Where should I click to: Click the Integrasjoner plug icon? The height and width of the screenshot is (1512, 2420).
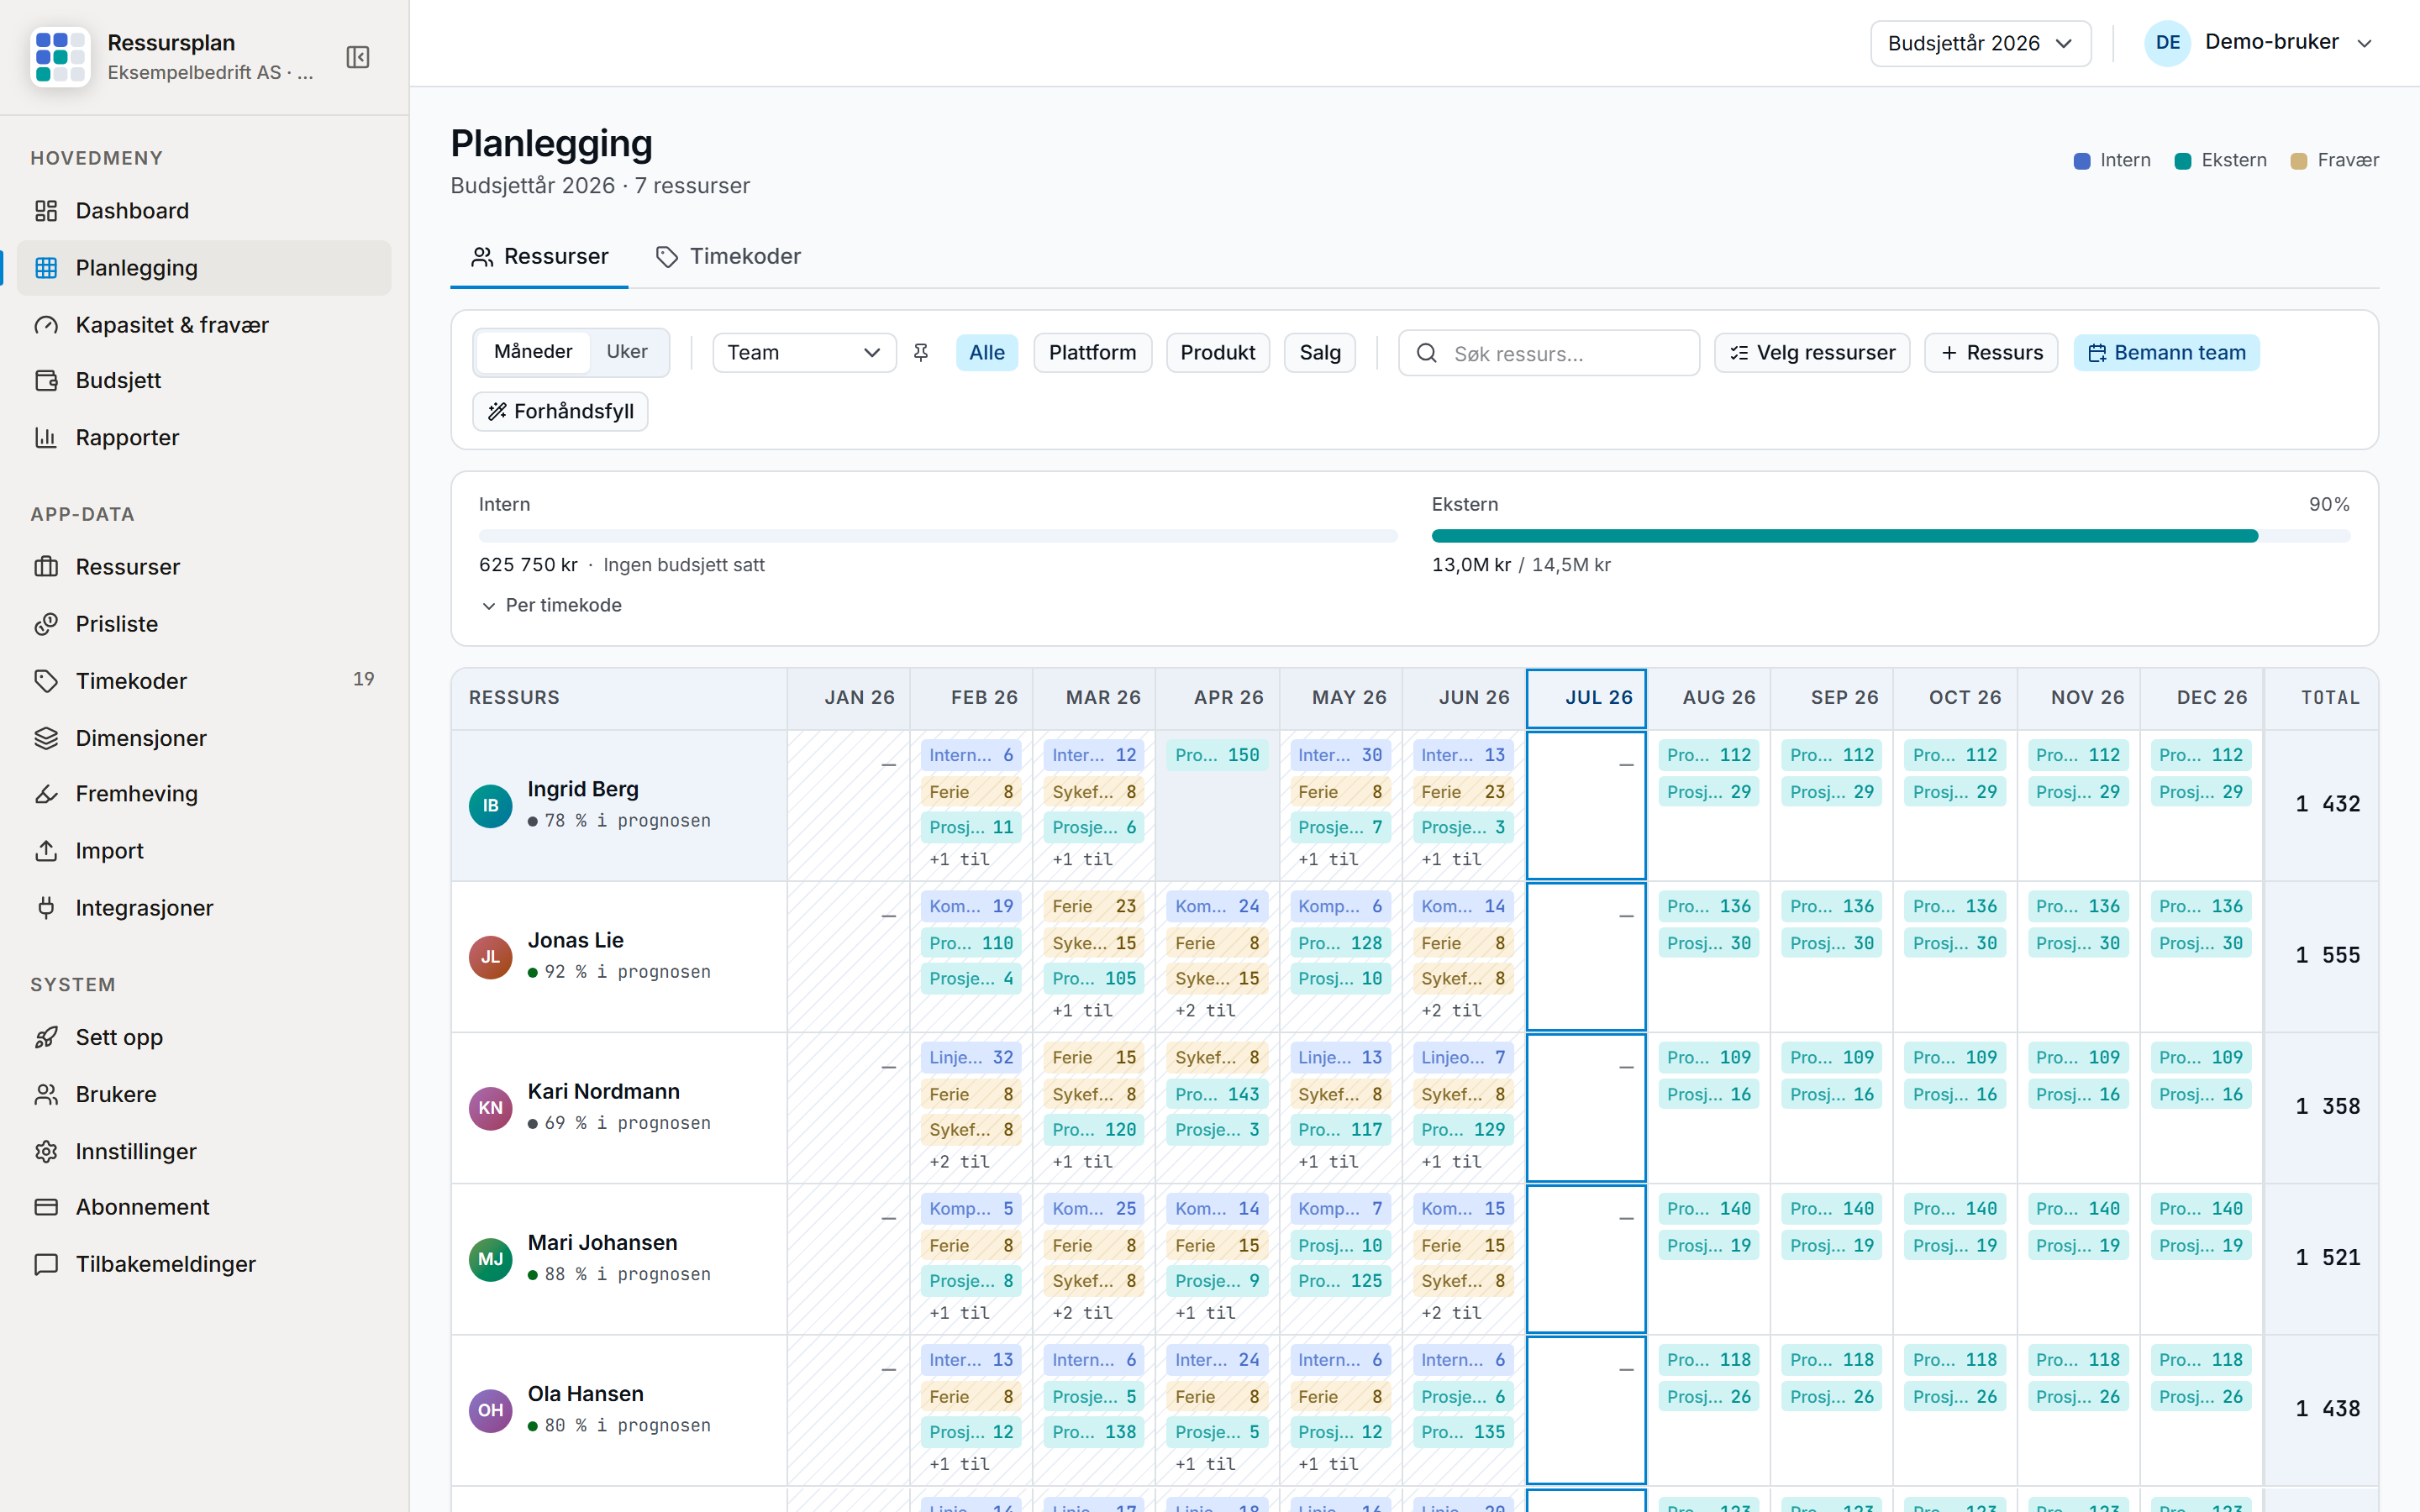(46, 908)
